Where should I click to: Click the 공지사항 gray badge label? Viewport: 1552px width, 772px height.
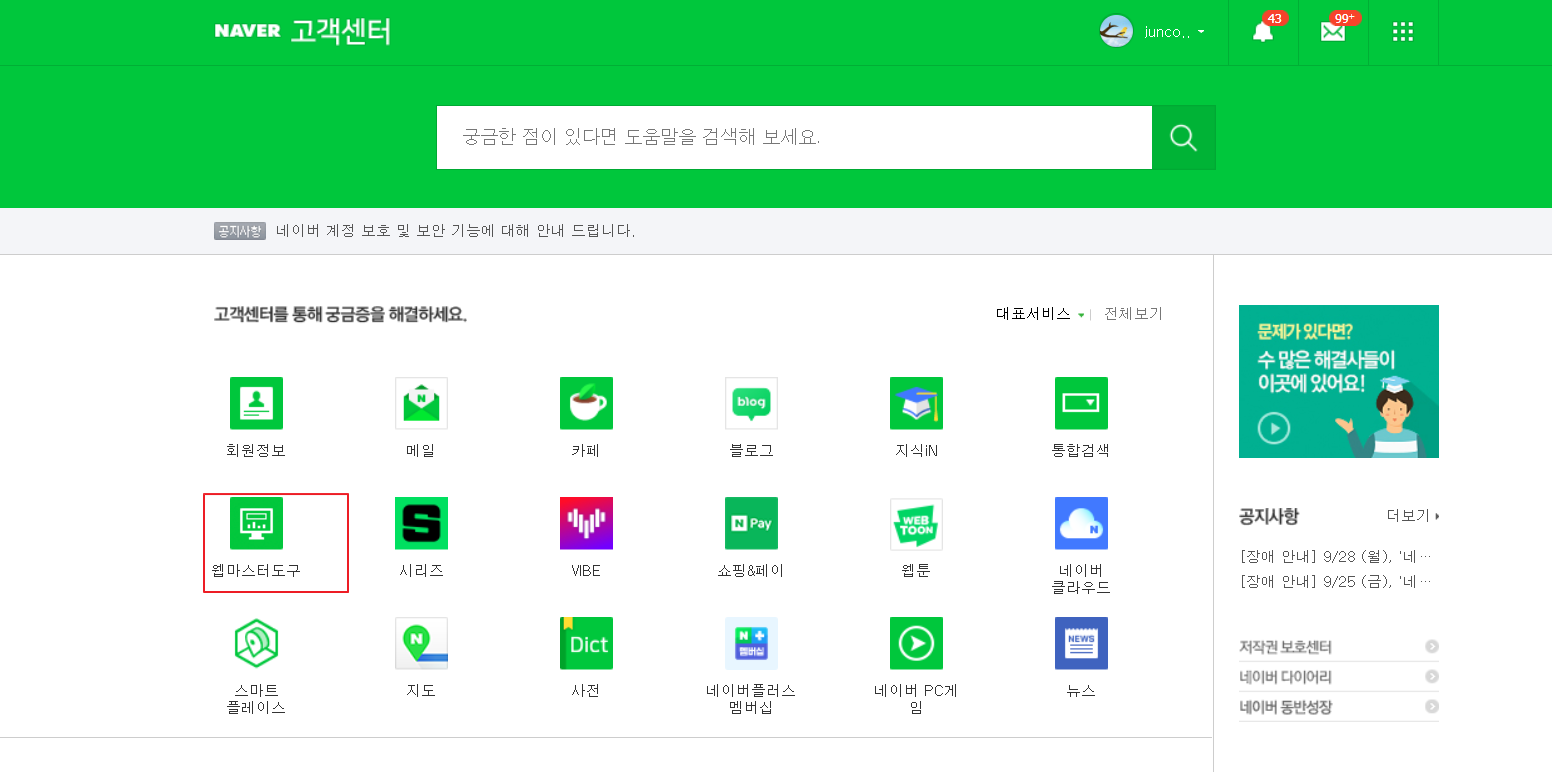(x=240, y=231)
